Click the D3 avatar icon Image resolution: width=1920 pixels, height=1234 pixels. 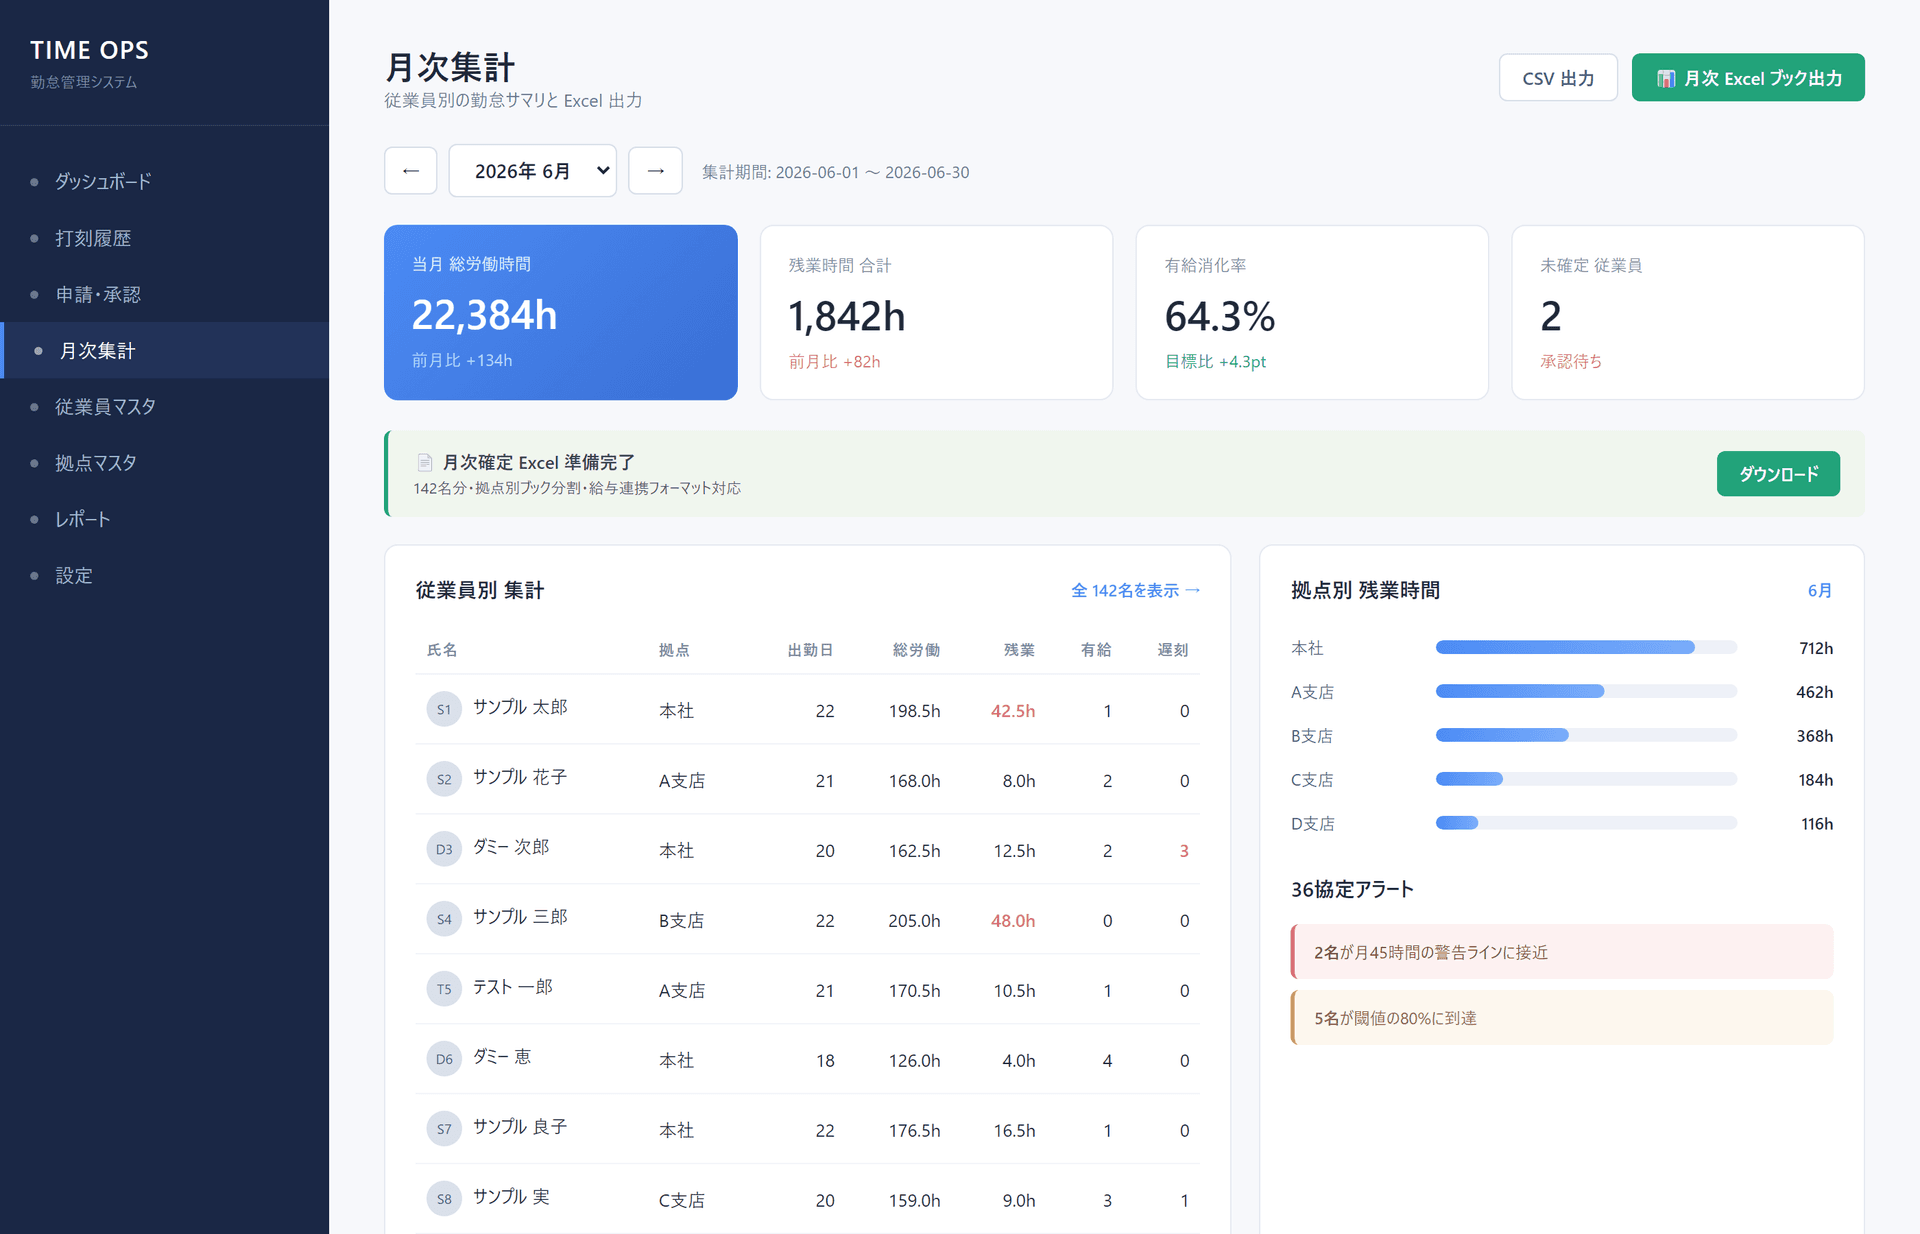(444, 849)
